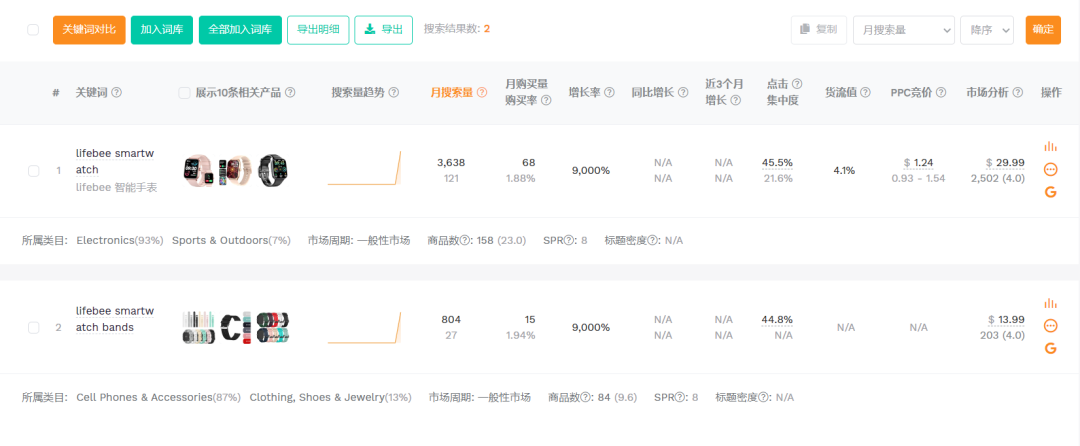Click the 45.5% click concentration value
Image resolution: width=1080 pixels, height=446 pixels.
(x=777, y=162)
